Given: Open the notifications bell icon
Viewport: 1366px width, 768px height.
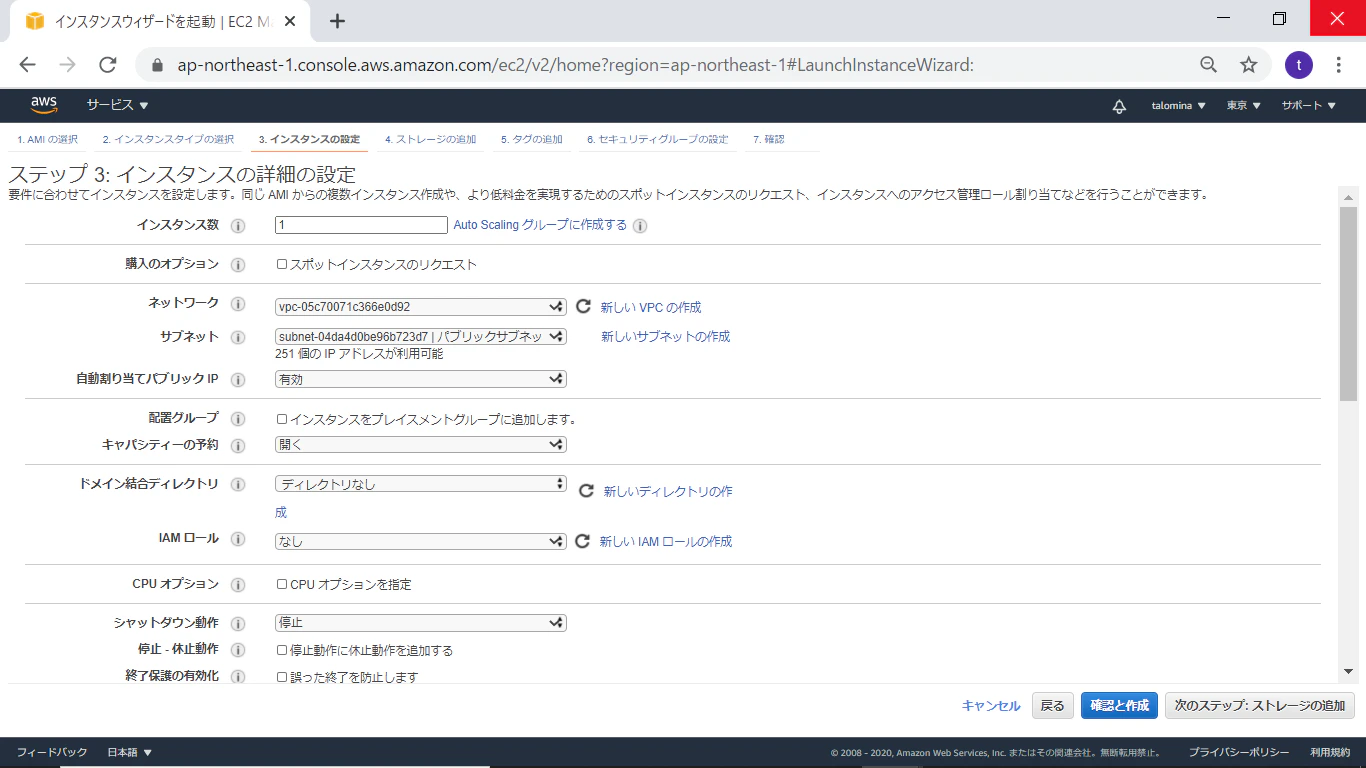Looking at the screenshot, I should 1119,106.
